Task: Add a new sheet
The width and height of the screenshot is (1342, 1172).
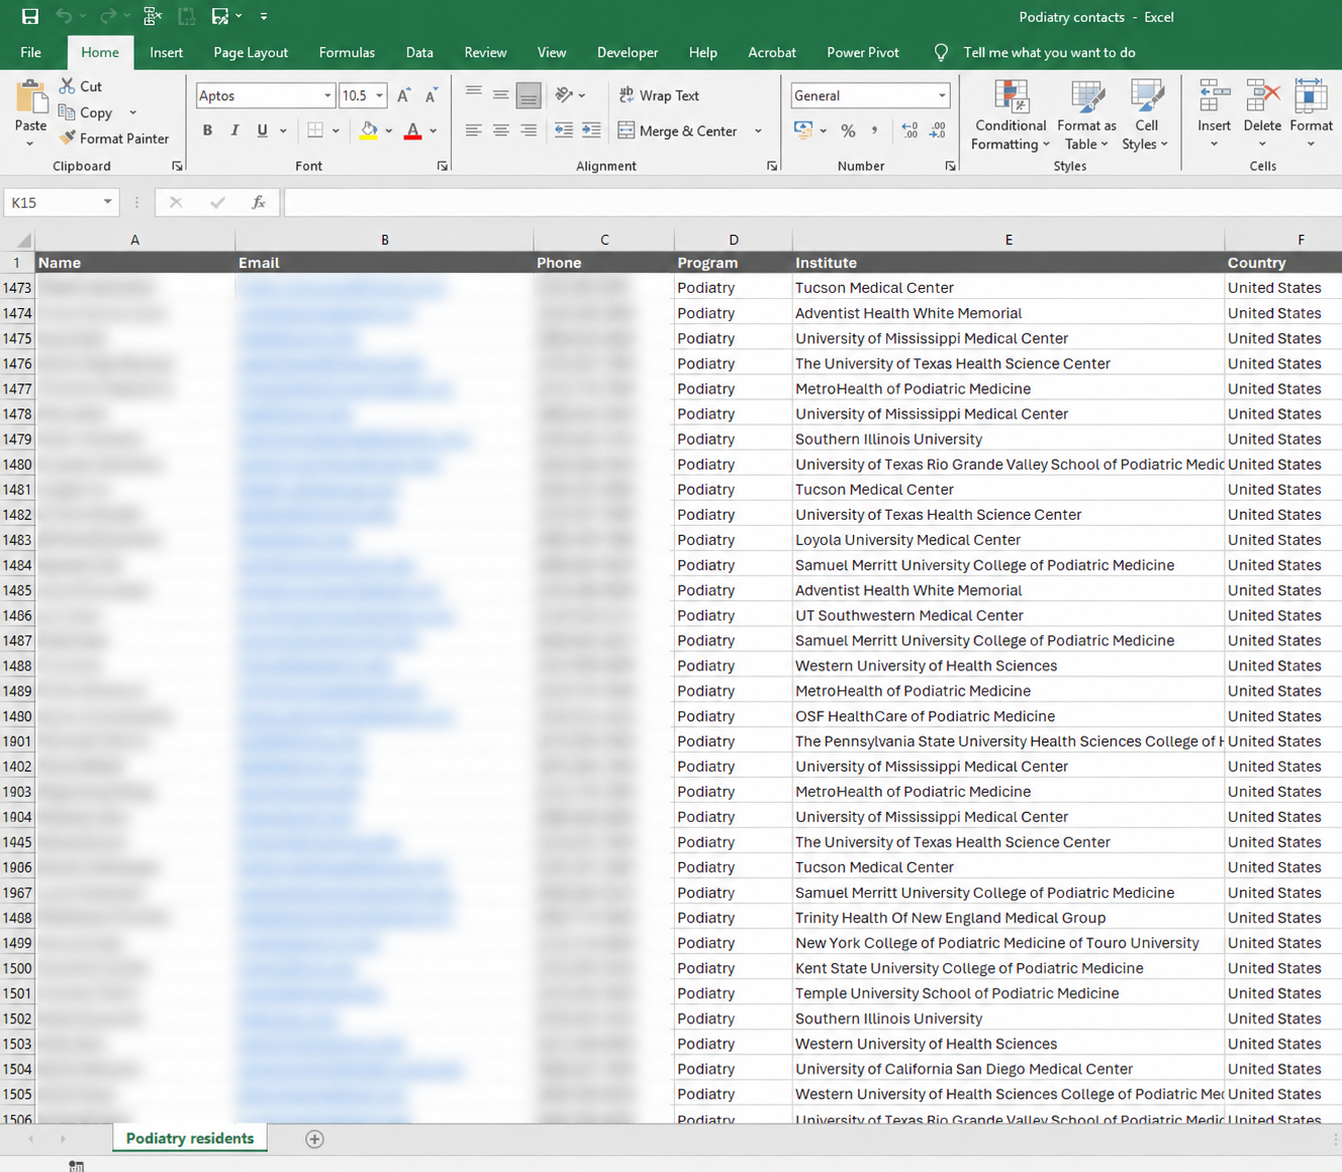Action: coord(314,1139)
